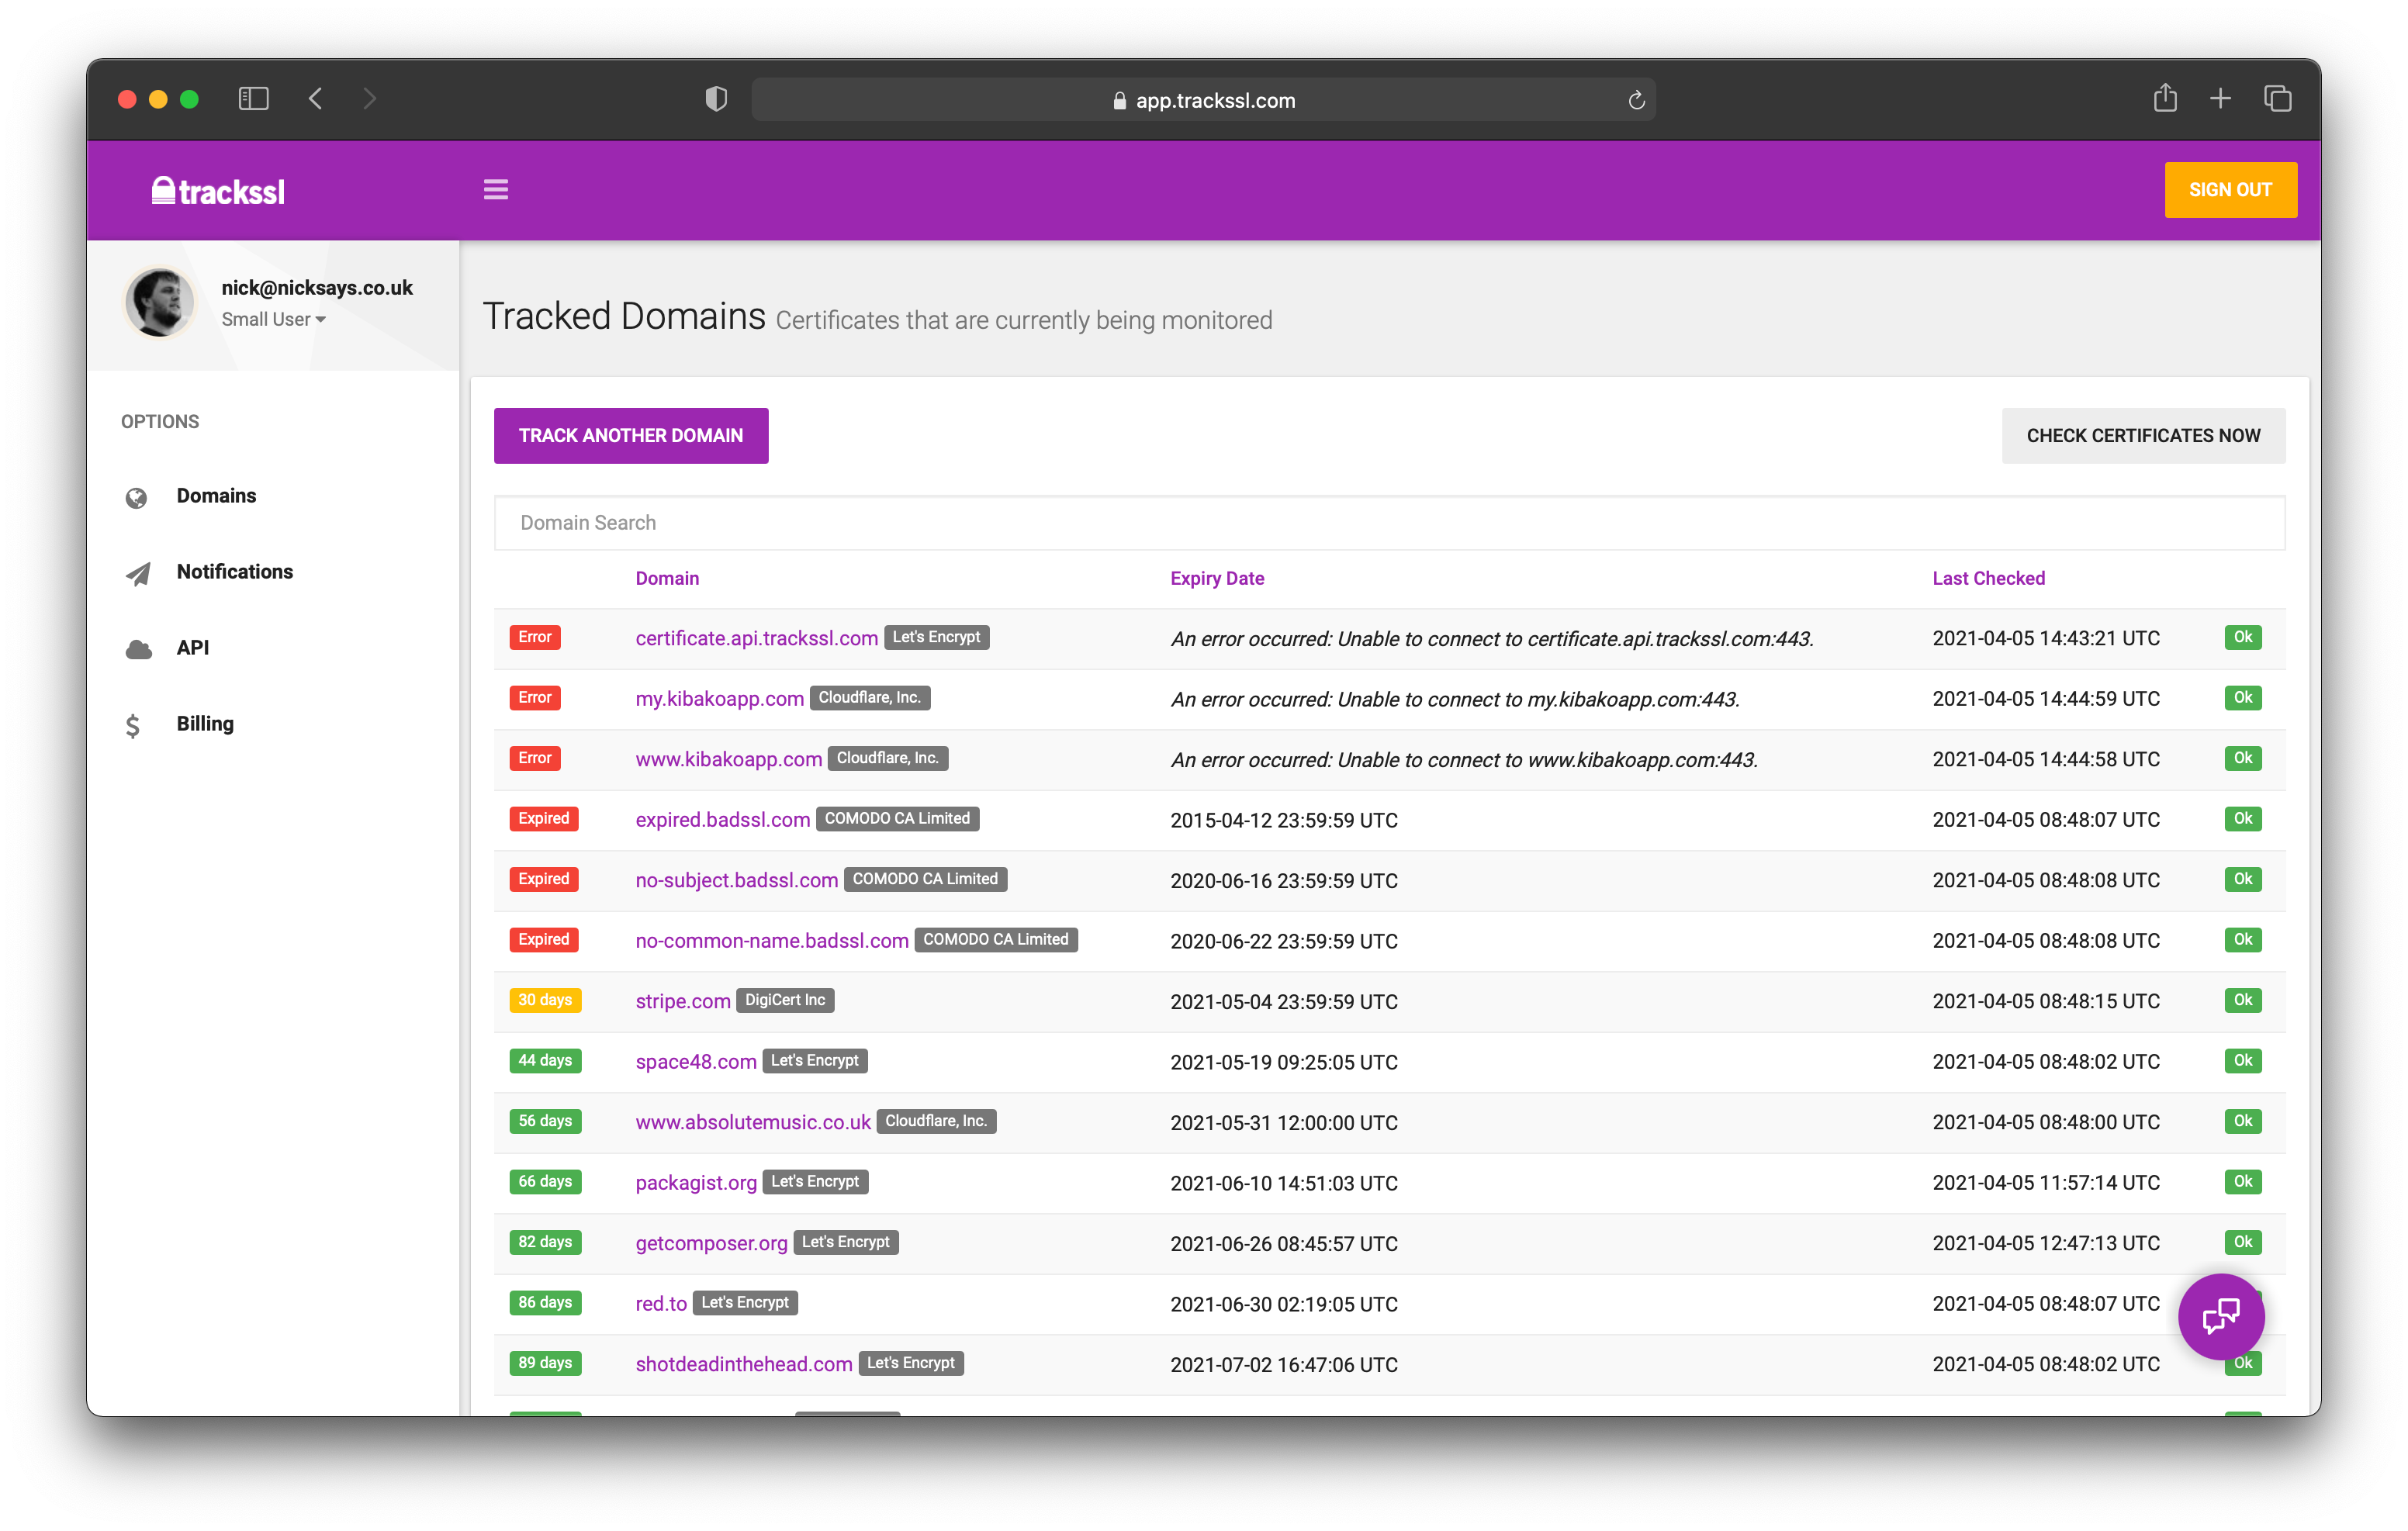Screen dimensions: 2408x1531
Task: Open no-subject.badssl.com domain link
Action: coord(736,880)
